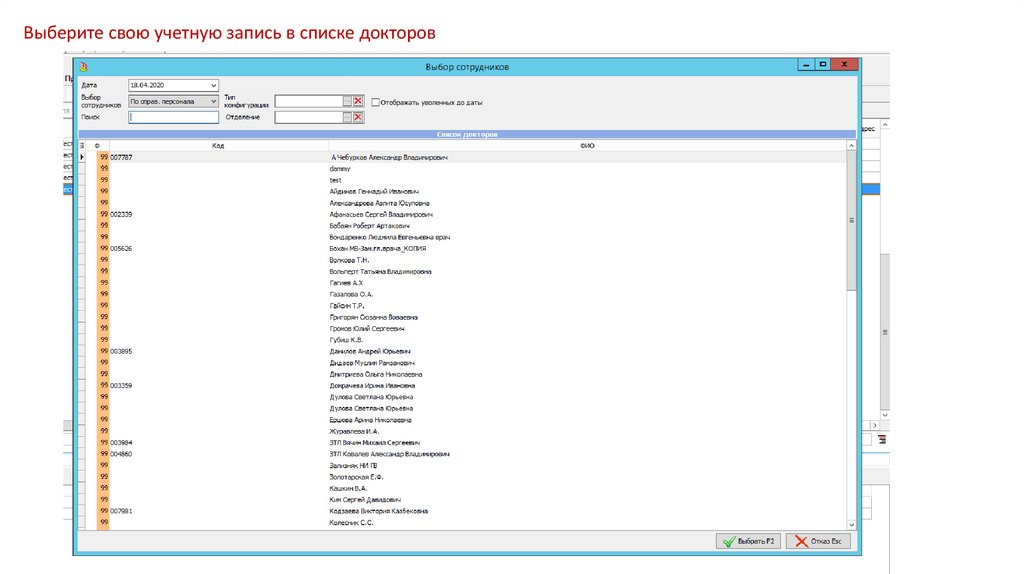
Task: Select Бабаян Роберт Артакович
Action: pyautogui.click(x=370, y=226)
